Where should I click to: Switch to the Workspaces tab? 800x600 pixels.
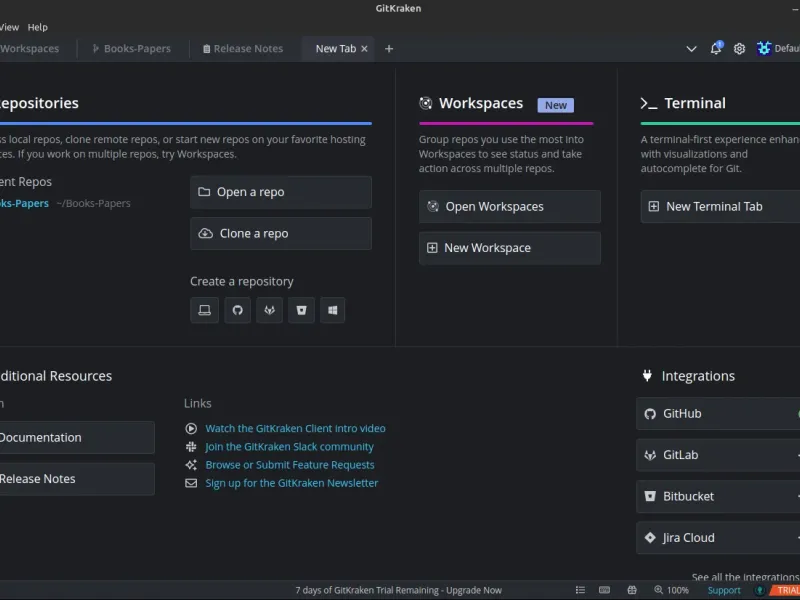pyautogui.click(x=30, y=48)
